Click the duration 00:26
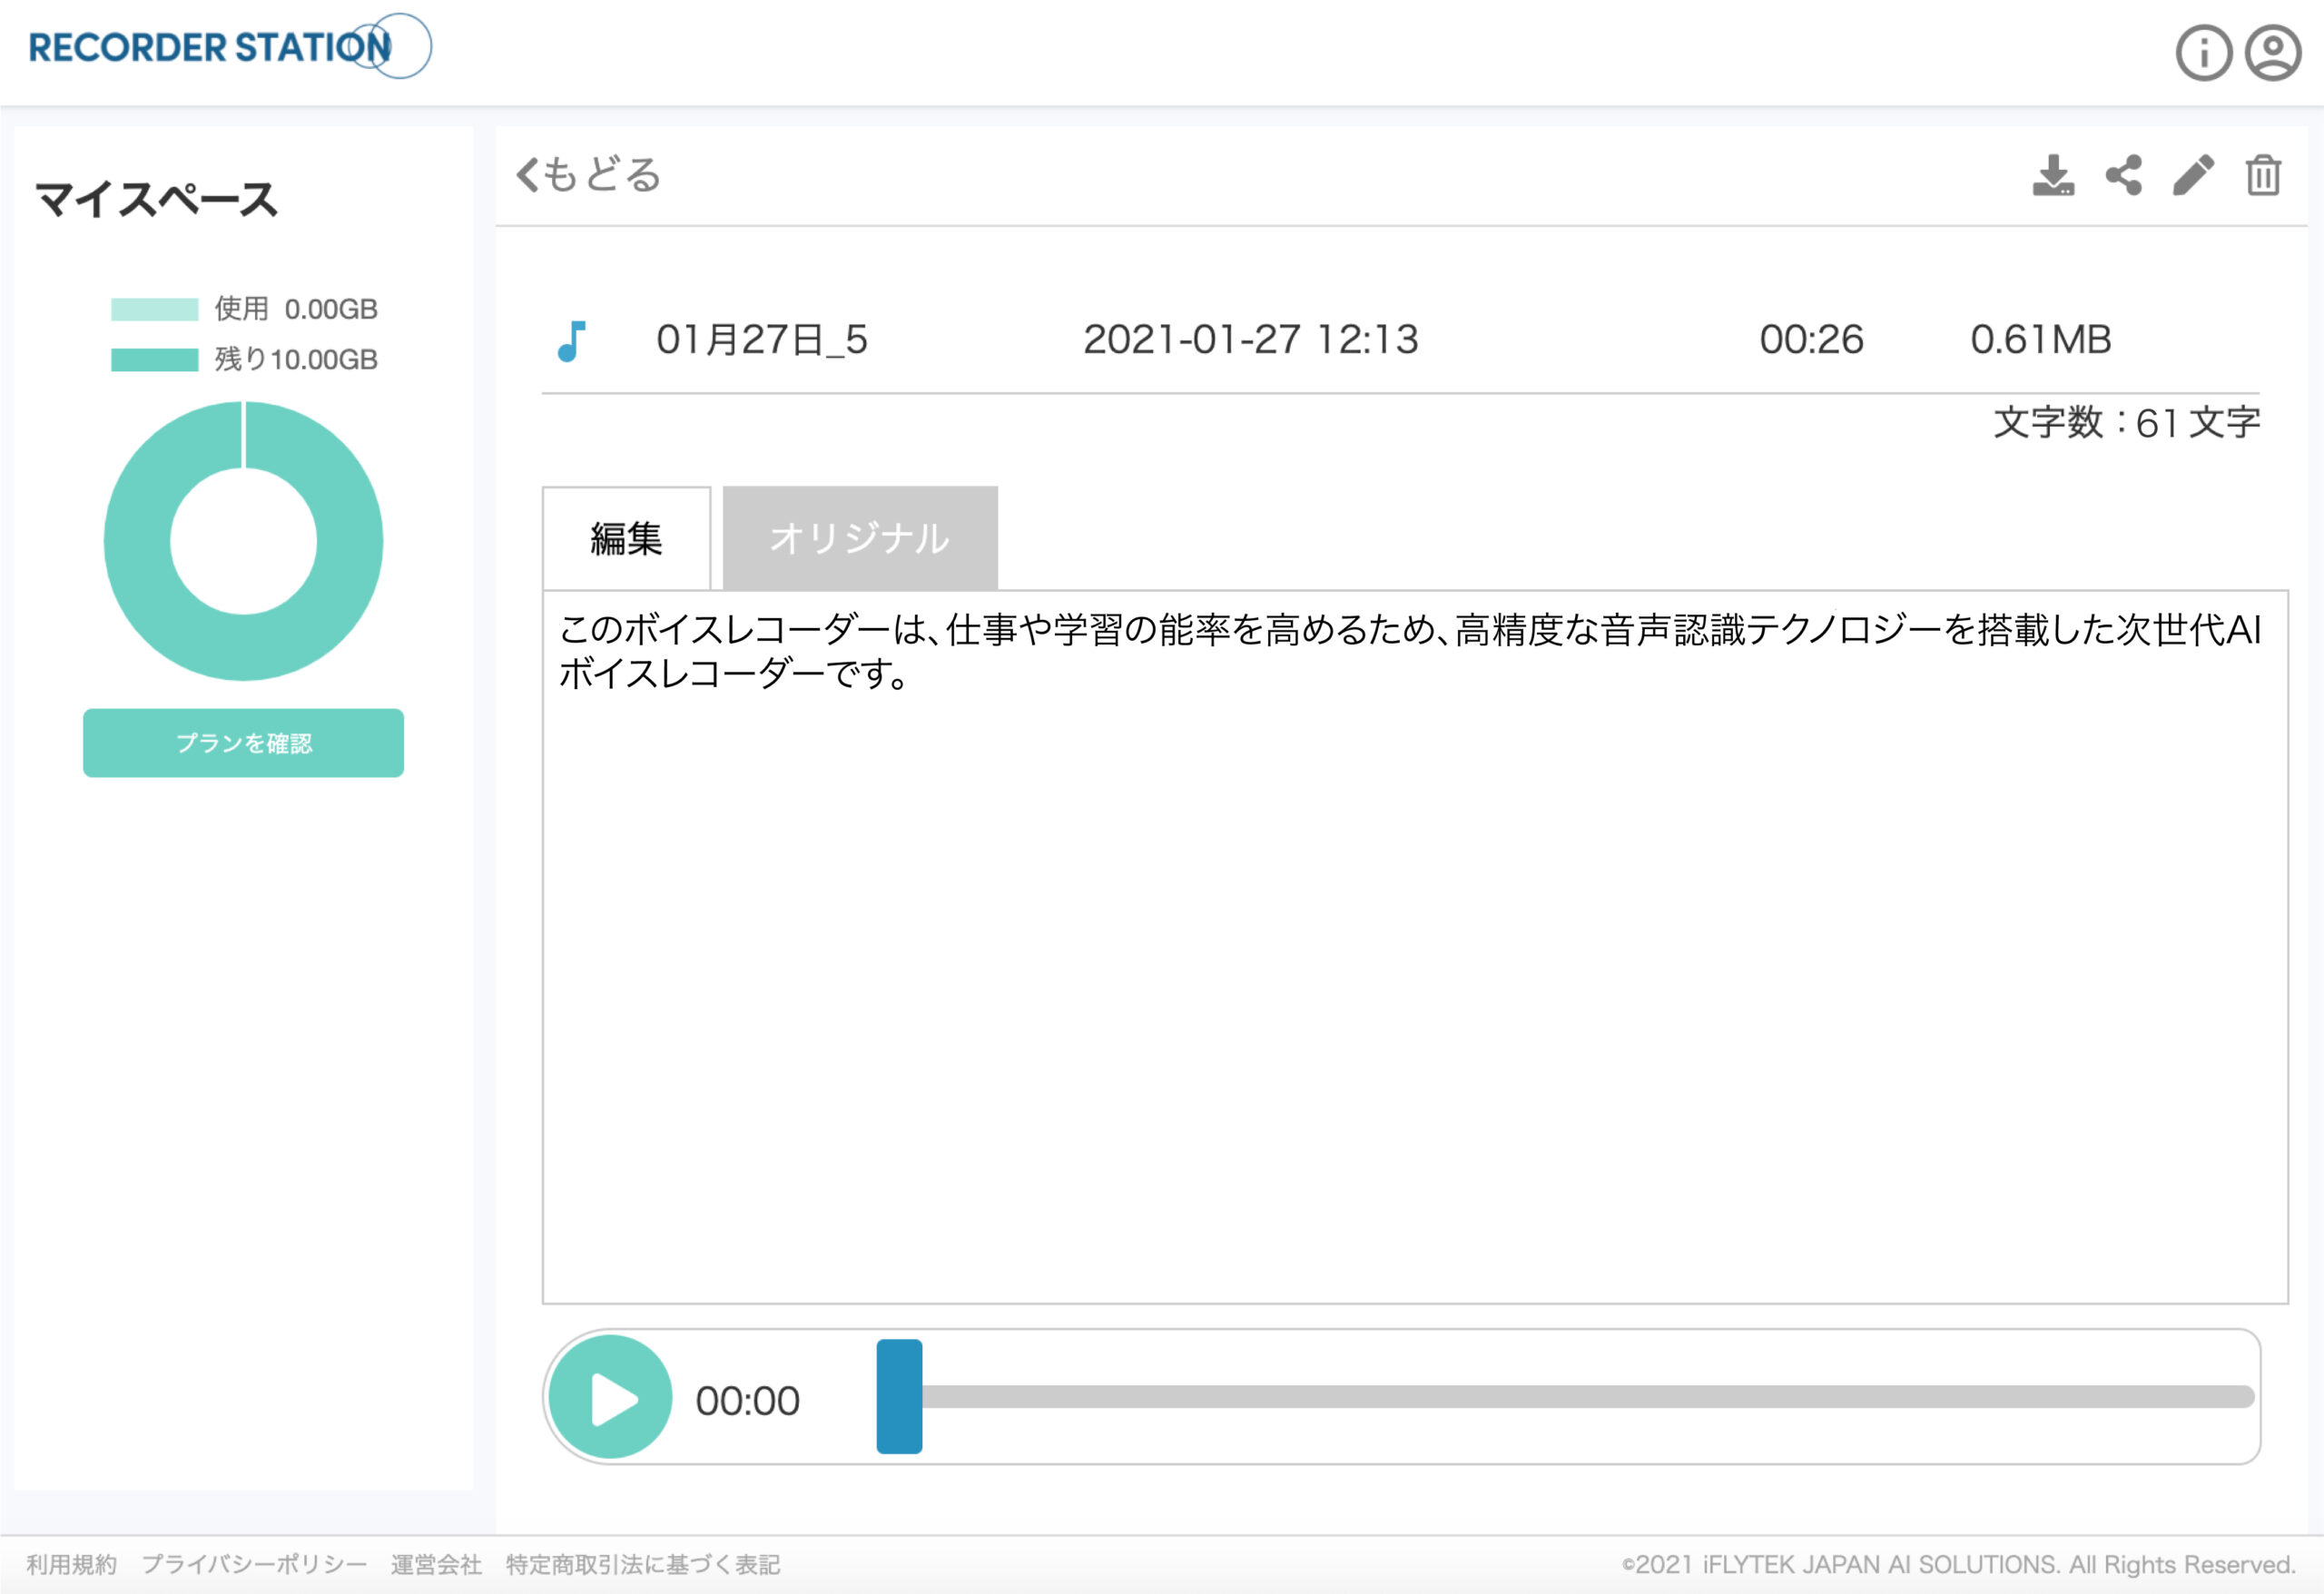Image resolution: width=2324 pixels, height=1594 pixels. tap(1811, 340)
